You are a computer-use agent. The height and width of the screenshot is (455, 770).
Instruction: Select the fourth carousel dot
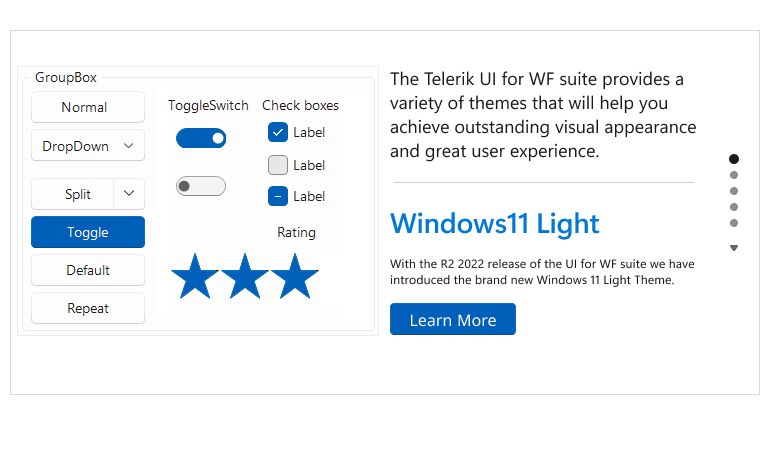[x=734, y=207]
